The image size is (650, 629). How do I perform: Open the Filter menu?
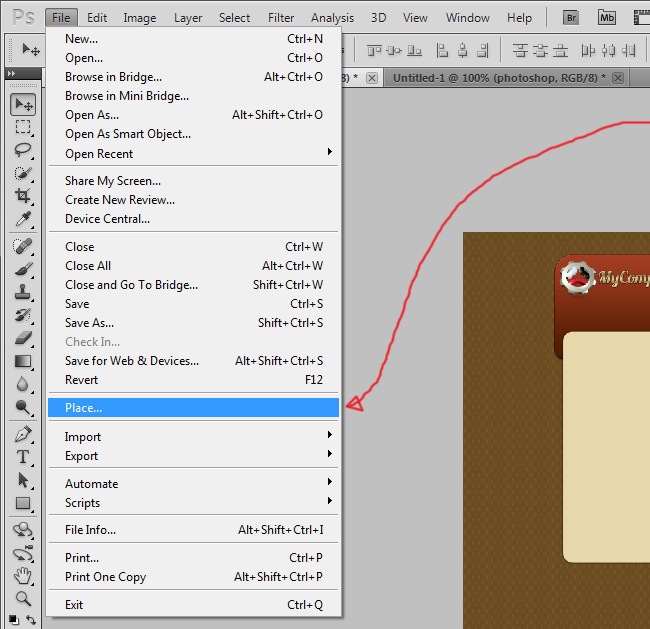point(281,17)
